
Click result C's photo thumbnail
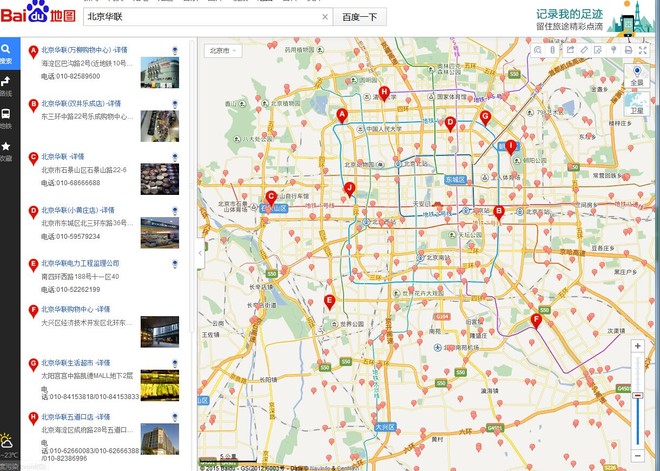point(160,179)
